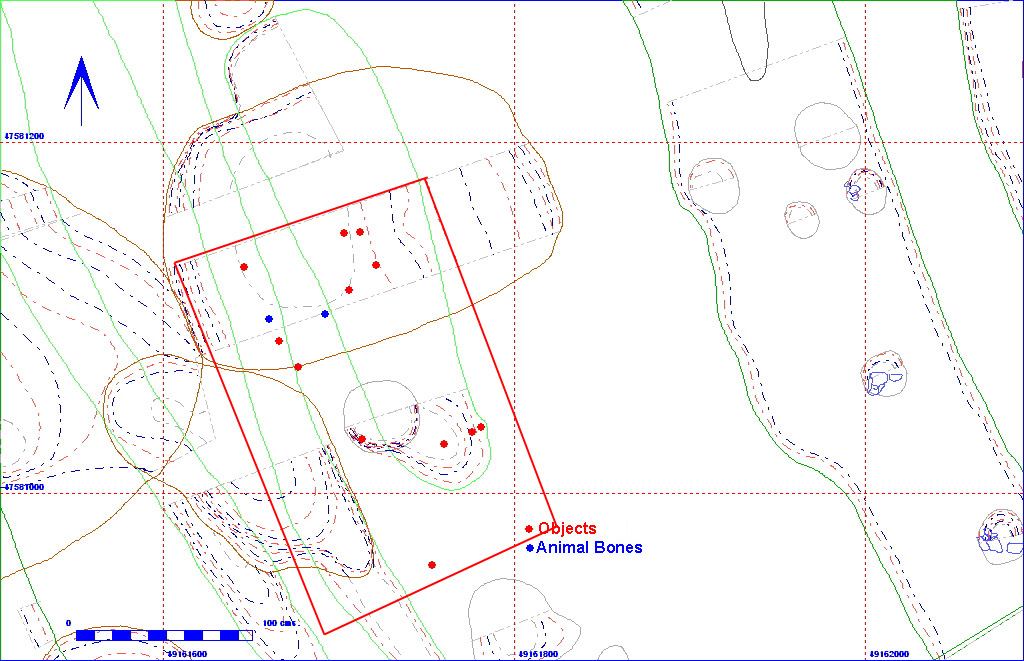Click the northern corner of the red rectangle
Image resolution: width=1024 pixels, height=661 pixels.
click(427, 178)
